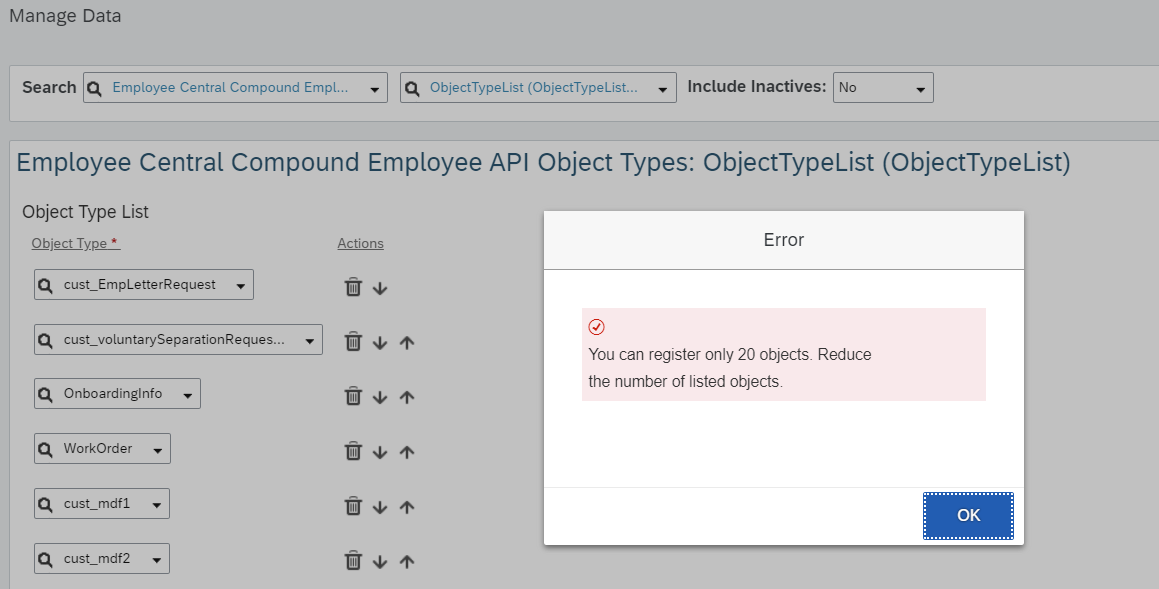Screen dimensions: 1159x589
Task: Move WorkOrder row down
Action: [380, 452]
